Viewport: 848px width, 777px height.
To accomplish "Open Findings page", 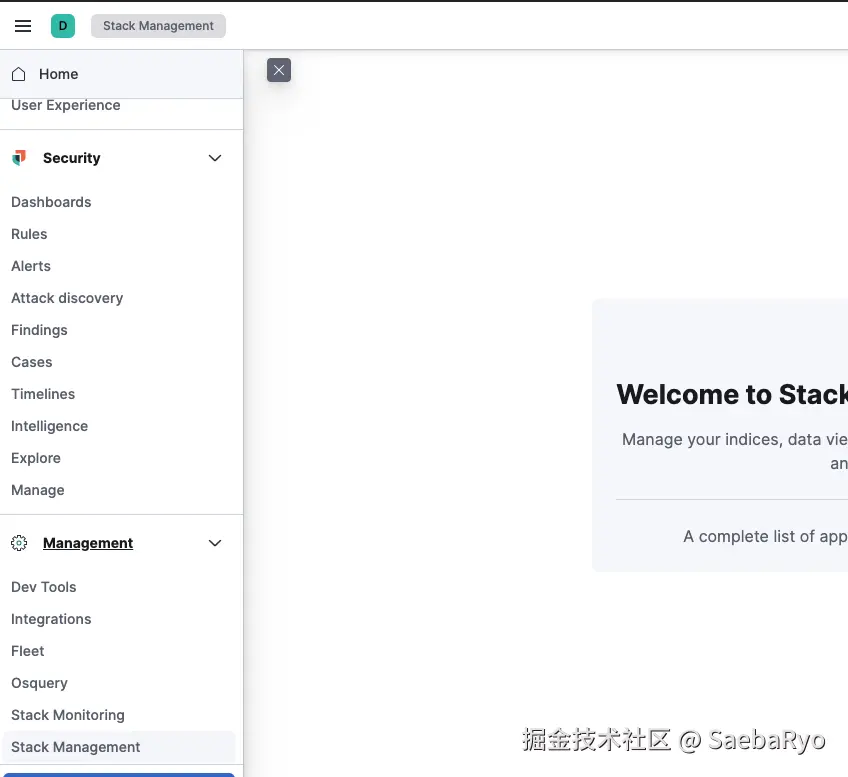I will tap(39, 330).
